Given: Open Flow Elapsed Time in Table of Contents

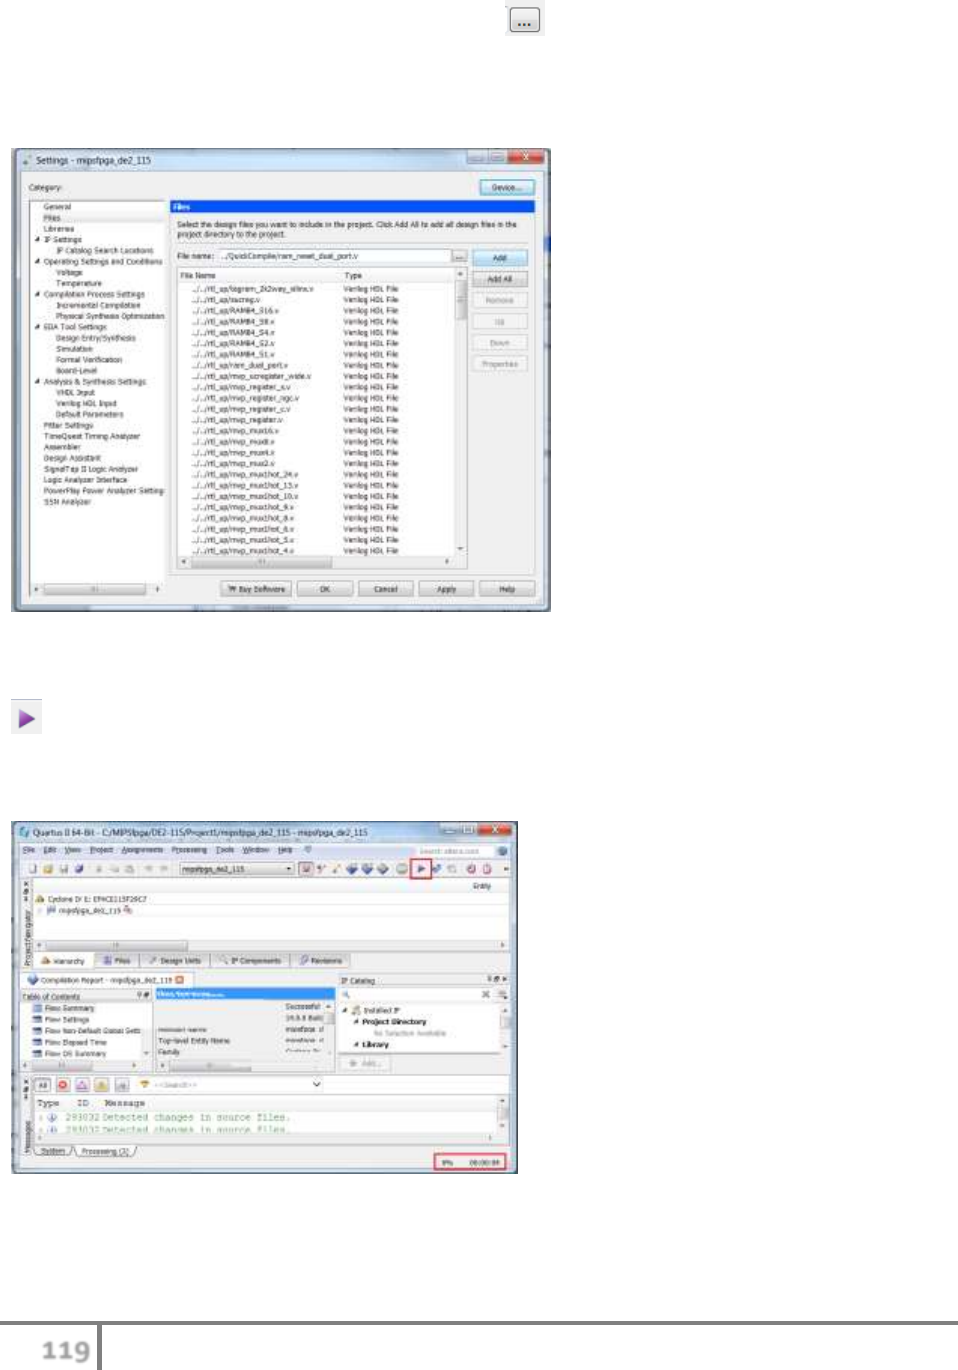Looking at the screenshot, I should 69,1042.
